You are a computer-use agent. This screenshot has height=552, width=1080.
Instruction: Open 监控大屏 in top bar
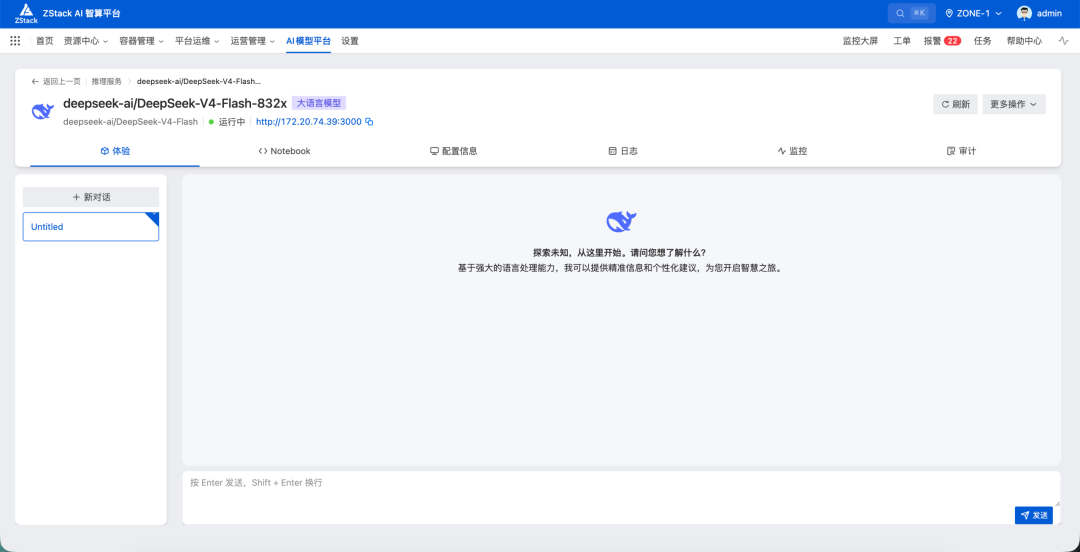tap(860, 41)
